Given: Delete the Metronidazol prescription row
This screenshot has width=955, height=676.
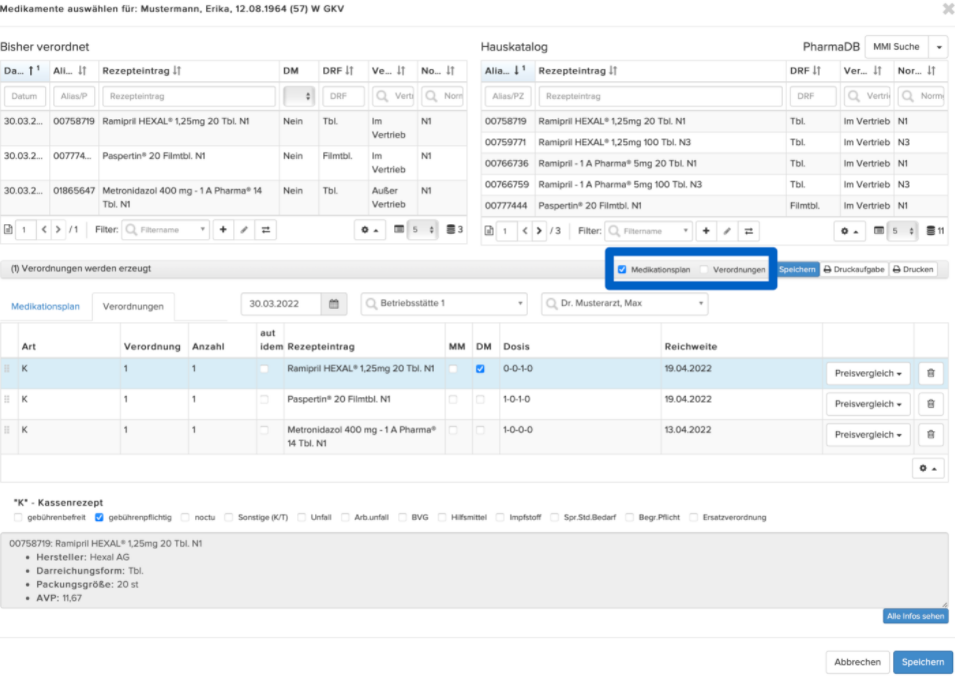Looking at the screenshot, I should tap(931, 434).
